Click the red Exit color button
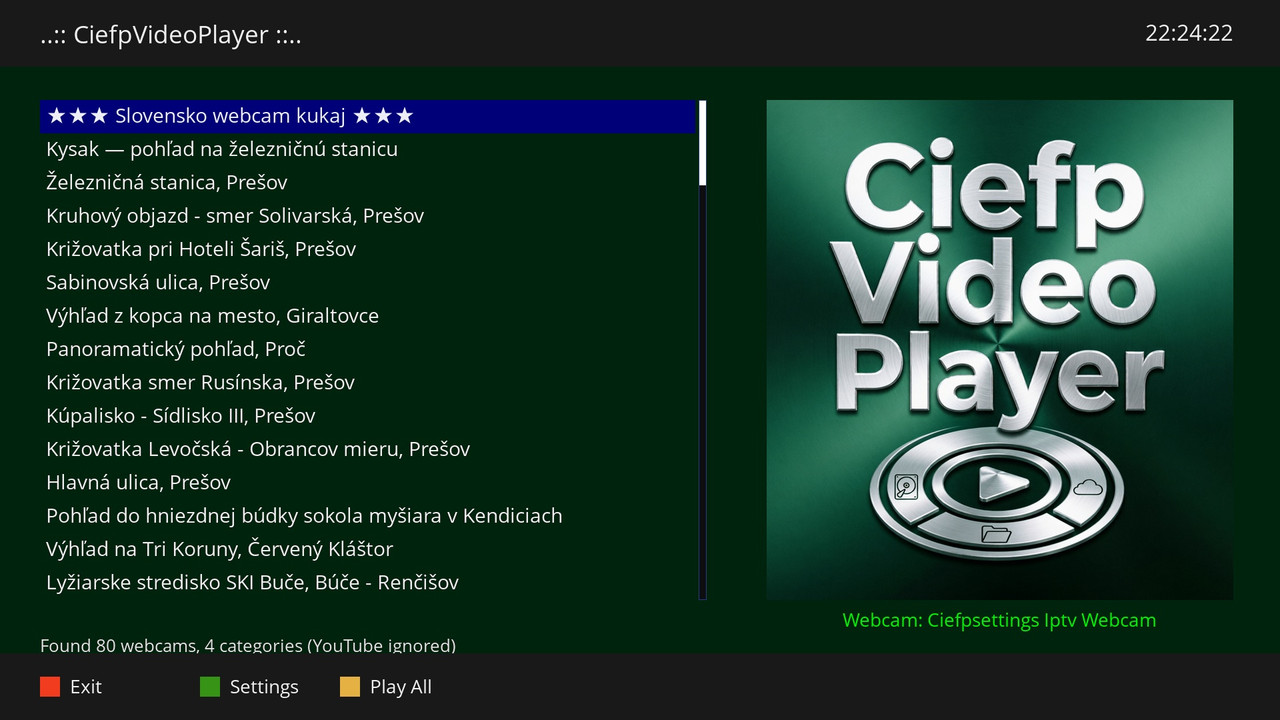This screenshot has width=1280, height=720. click(x=50, y=687)
